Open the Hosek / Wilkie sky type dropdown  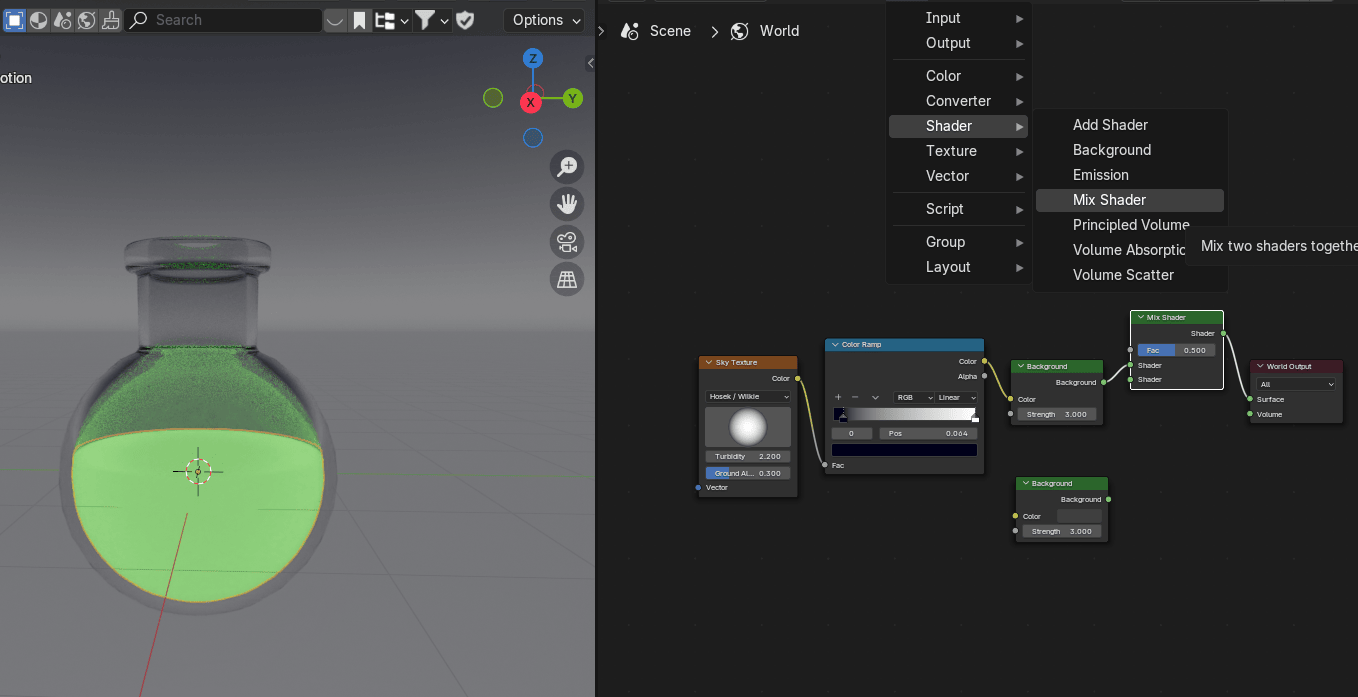pyautogui.click(x=748, y=397)
